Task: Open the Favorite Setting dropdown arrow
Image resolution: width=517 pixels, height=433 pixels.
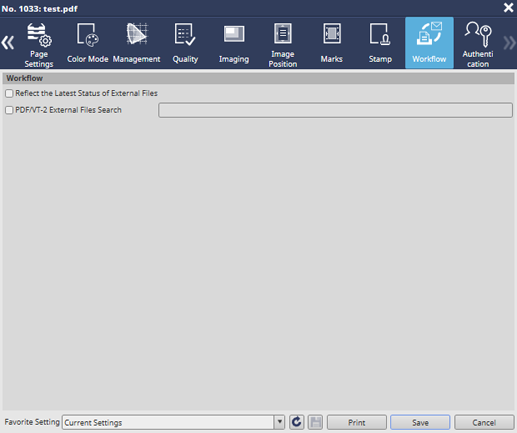Action: coord(280,422)
